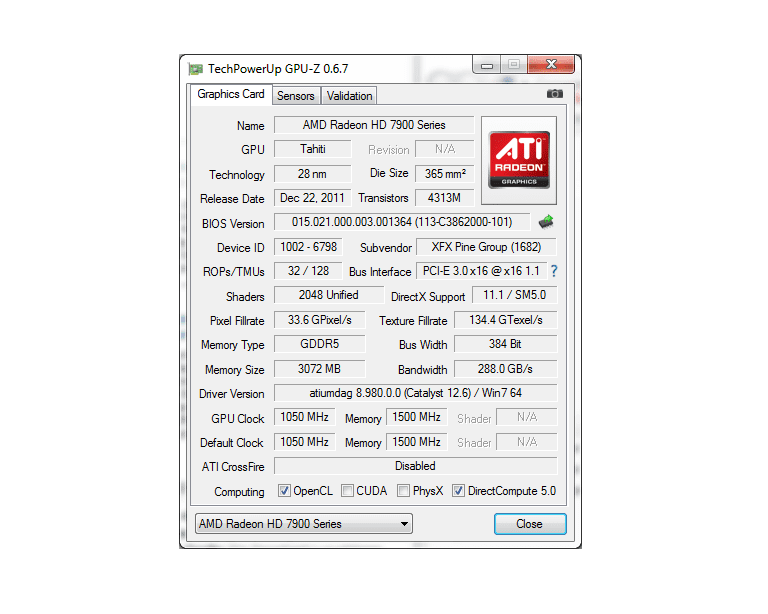
Task: Click the Bandwidth field 288.0 GB/s
Action: (x=506, y=369)
